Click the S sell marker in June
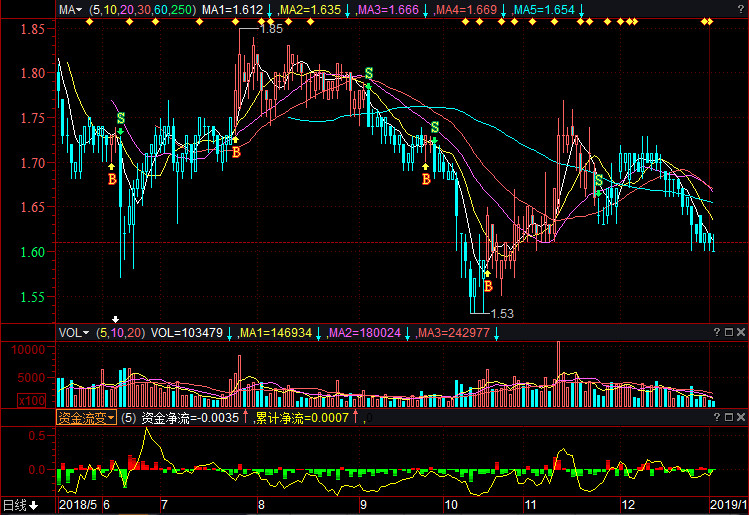The image size is (749, 515). (121, 118)
